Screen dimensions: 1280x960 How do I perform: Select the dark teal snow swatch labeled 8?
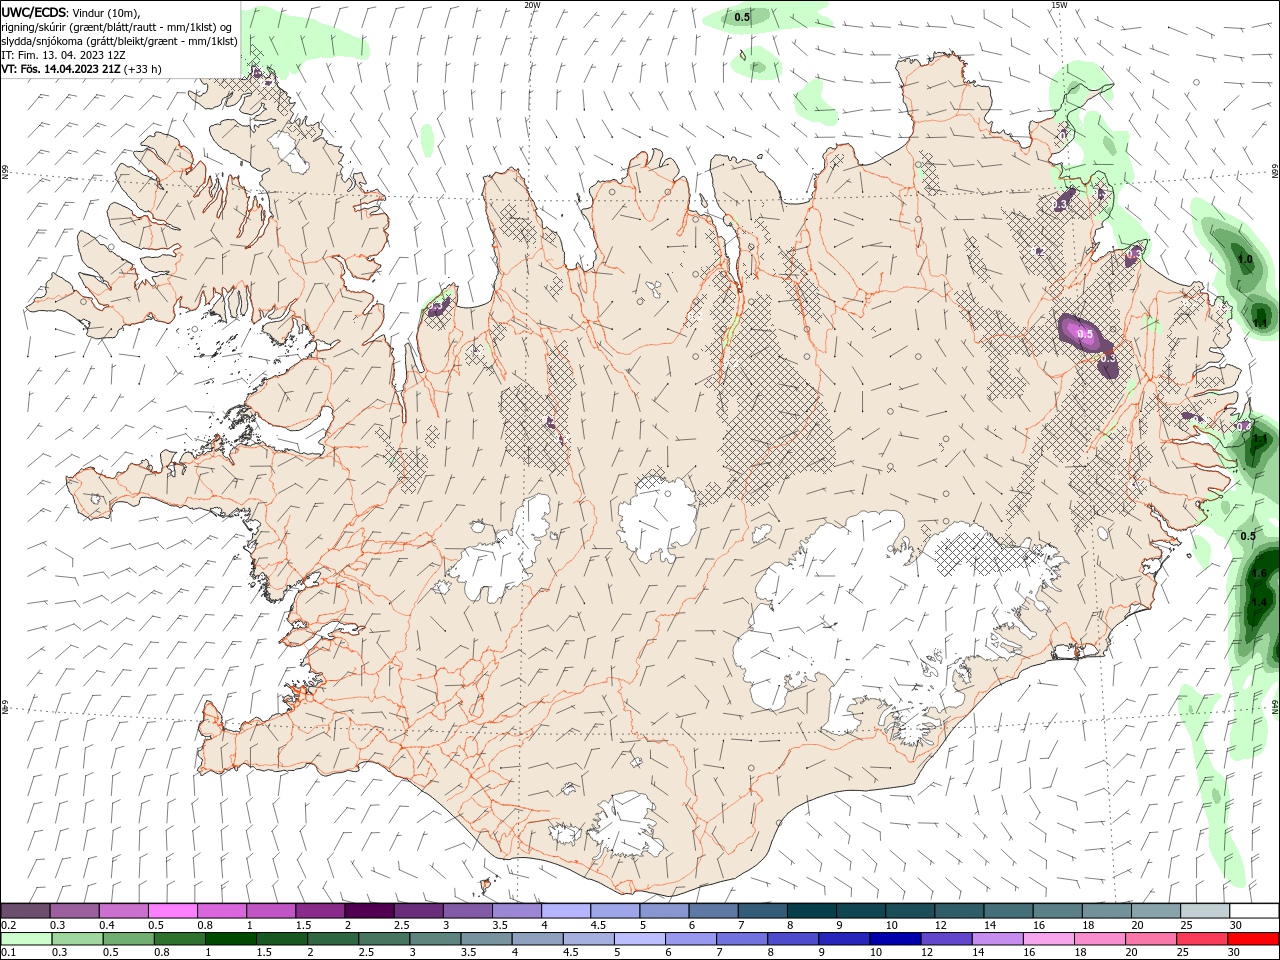coord(811,911)
